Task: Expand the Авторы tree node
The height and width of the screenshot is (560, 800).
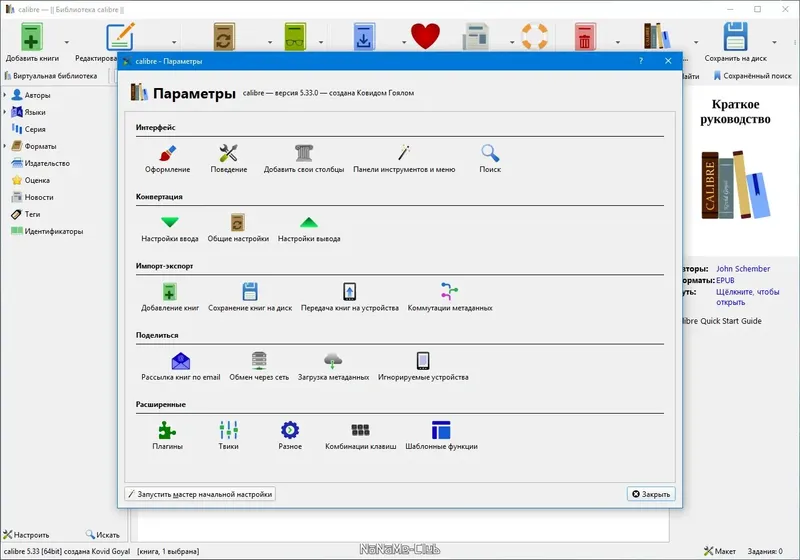Action: coord(5,95)
